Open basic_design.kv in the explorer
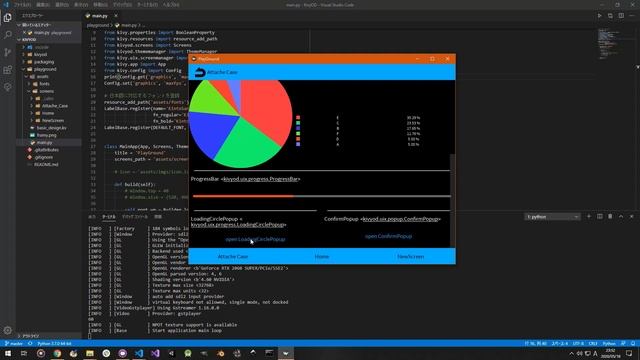640x360 pixels. [51, 128]
